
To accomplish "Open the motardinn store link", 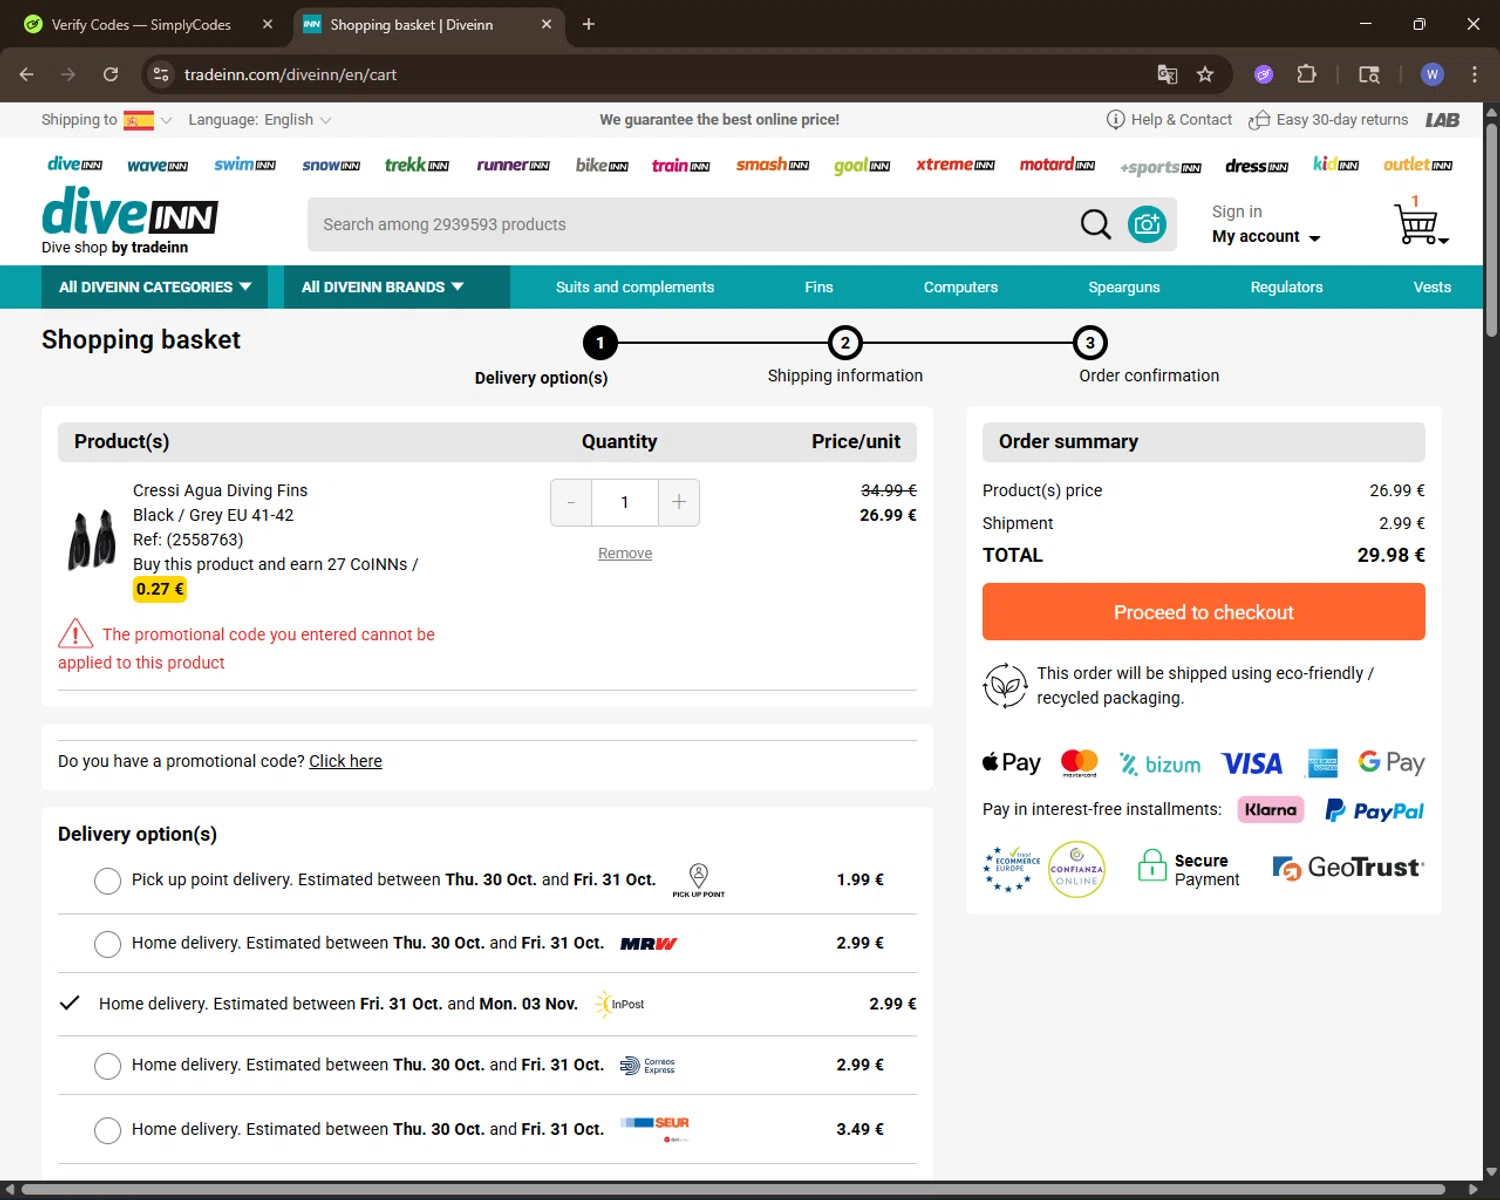I will 1057,164.
